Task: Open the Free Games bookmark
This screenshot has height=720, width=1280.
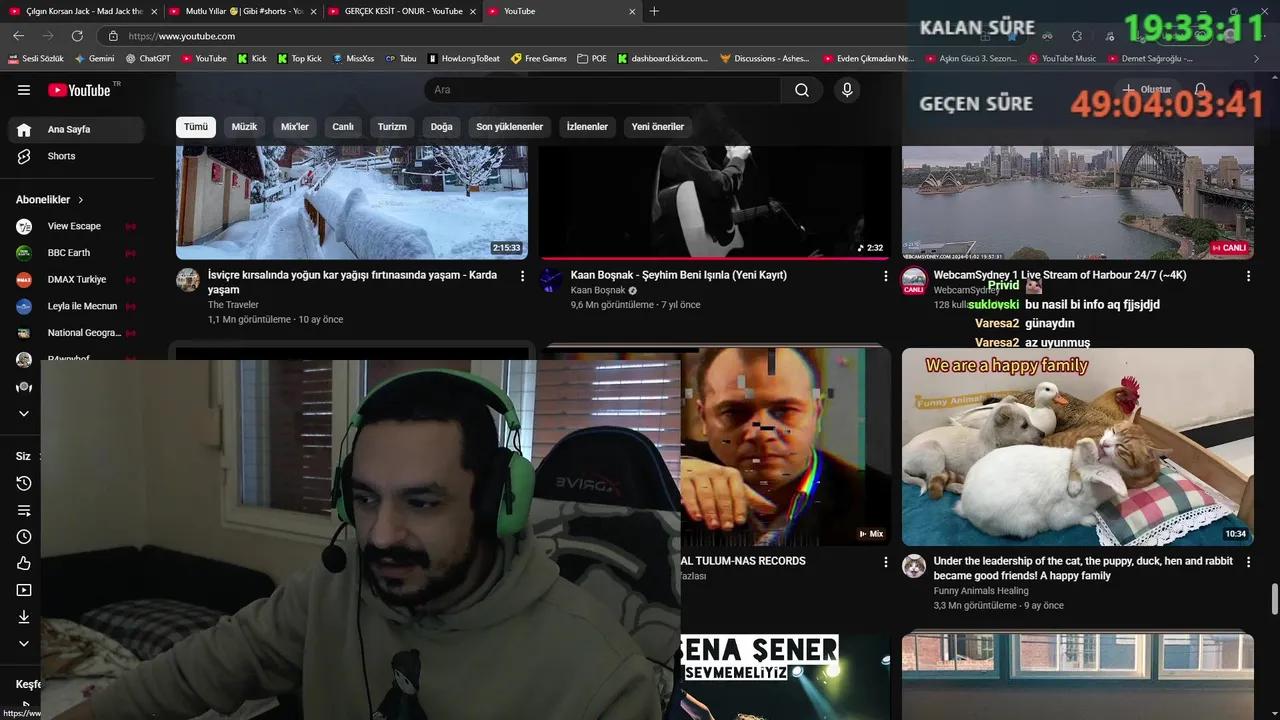Action: pyautogui.click(x=538, y=58)
